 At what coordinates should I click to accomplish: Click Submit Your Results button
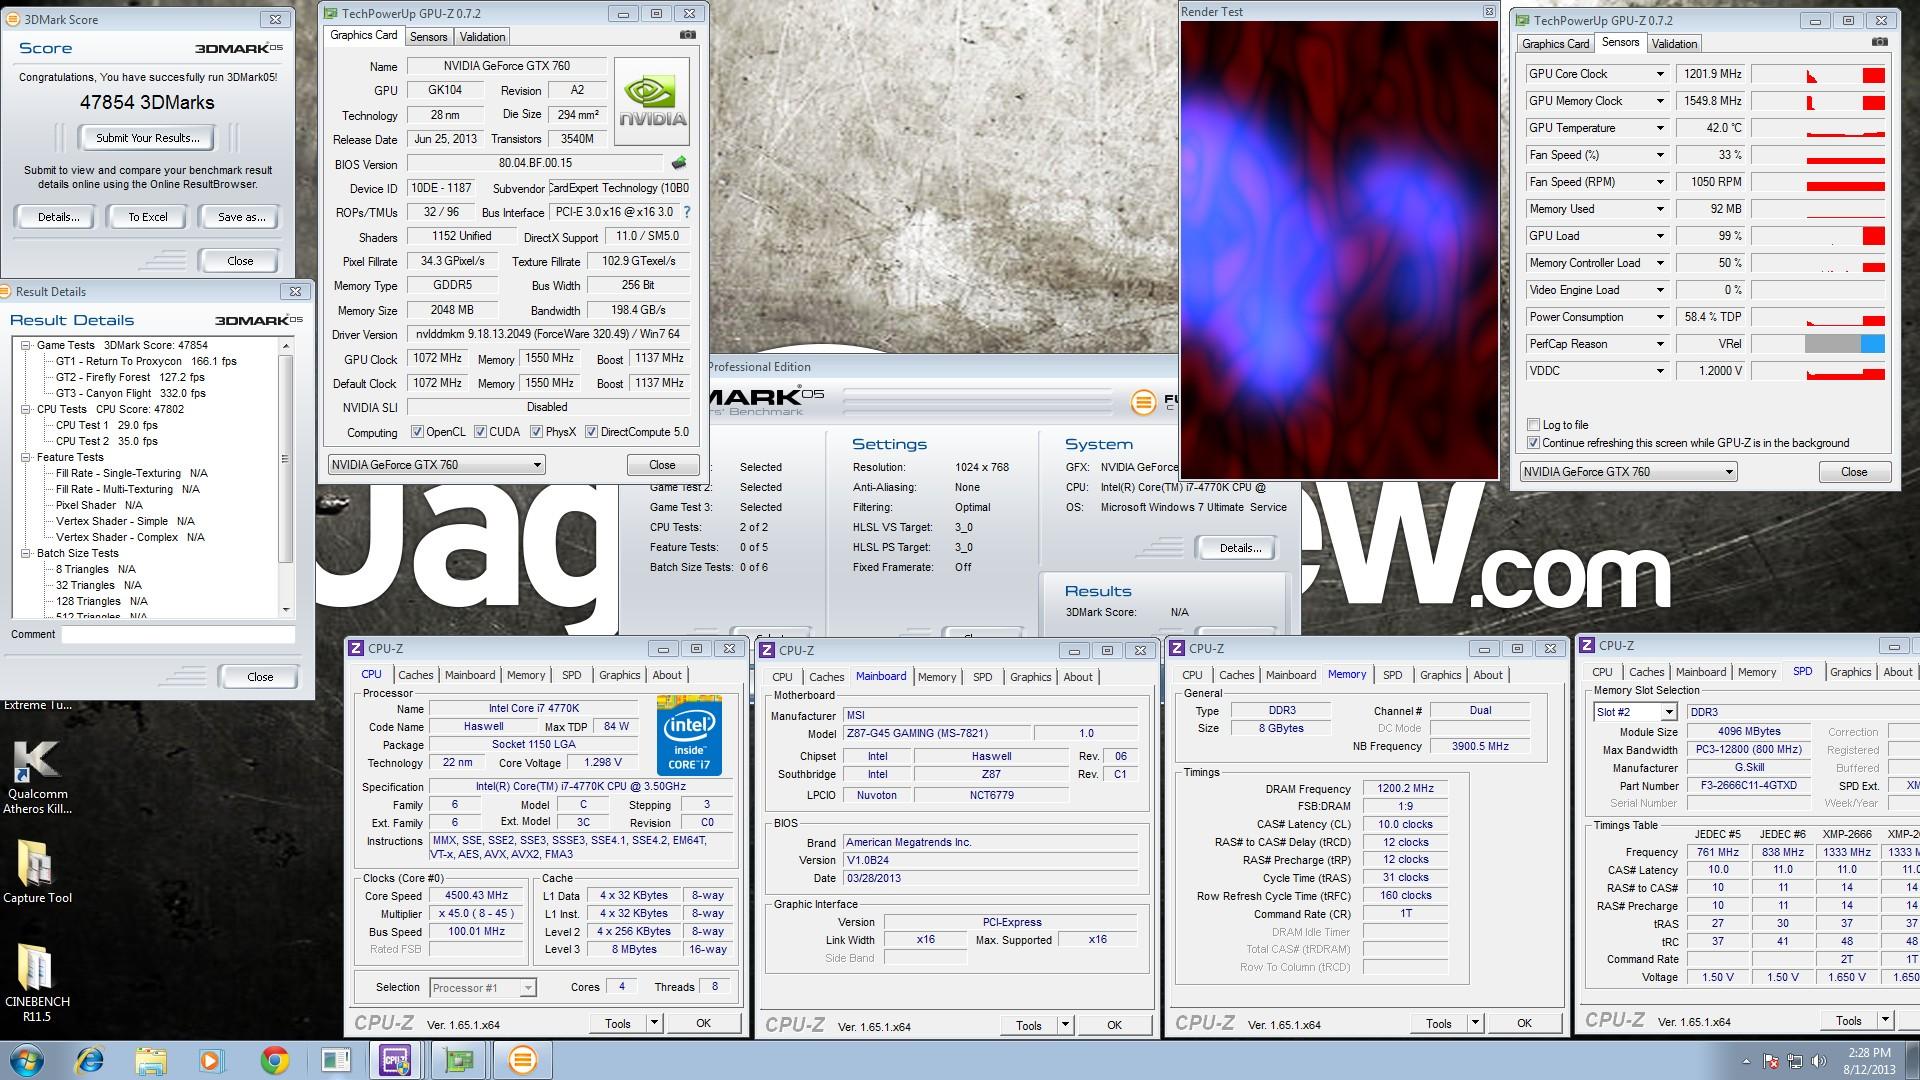(147, 138)
